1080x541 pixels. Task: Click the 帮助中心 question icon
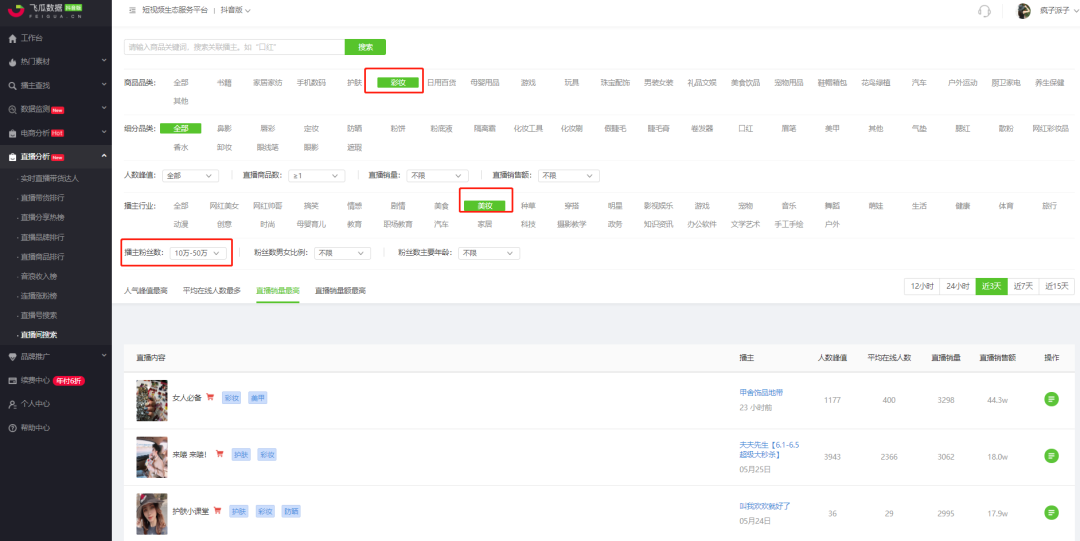tap(12, 427)
